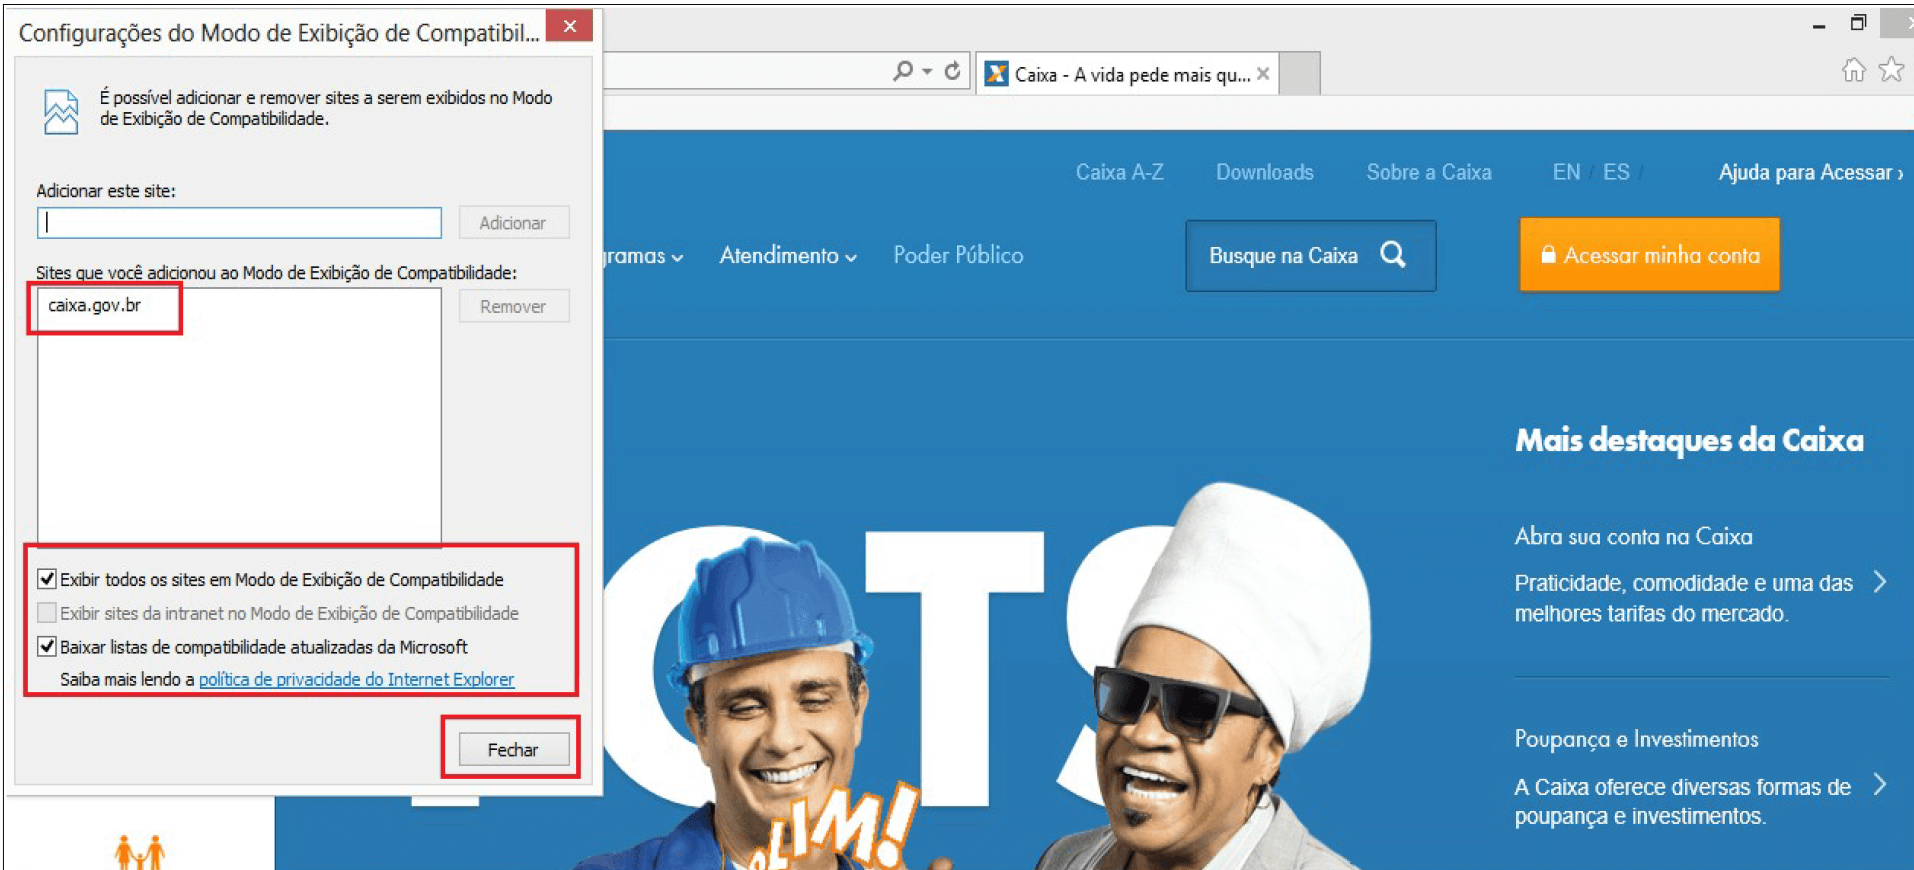Click the browser Home icon
The height and width of the screenshot is (870, 1914).
click(x=1854, y=70)
